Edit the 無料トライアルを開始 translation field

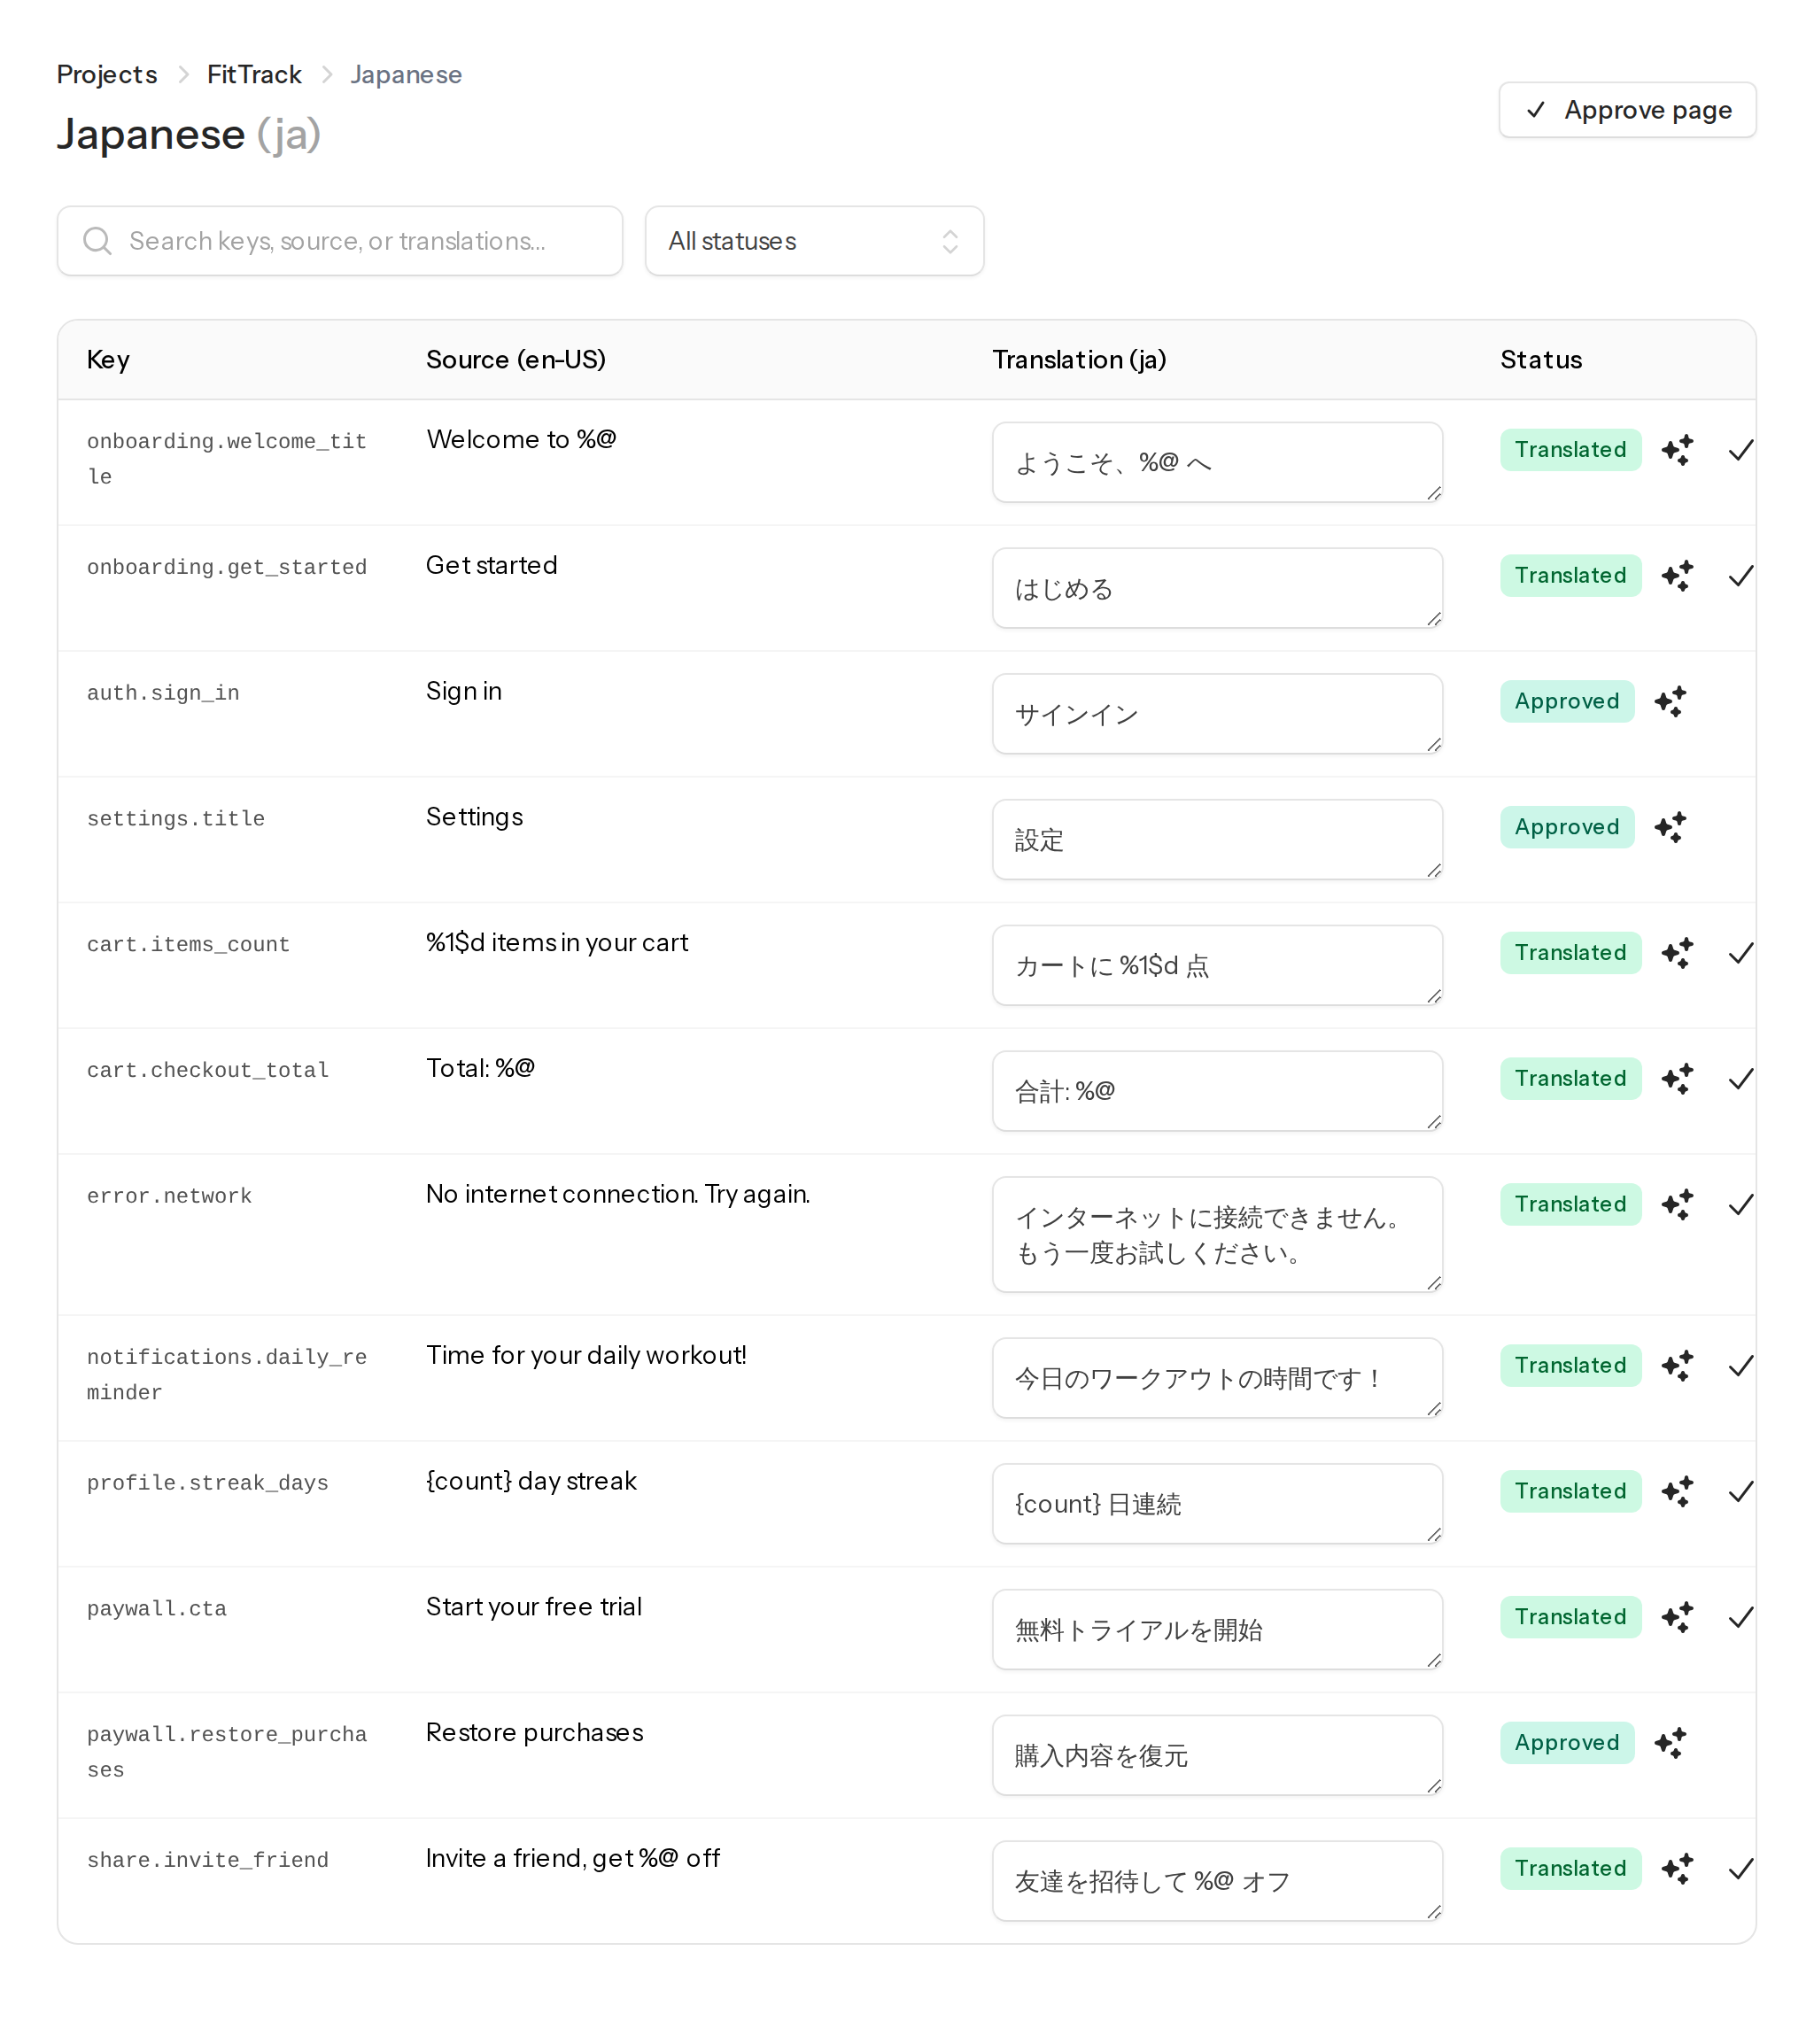pos(1217,1630)
